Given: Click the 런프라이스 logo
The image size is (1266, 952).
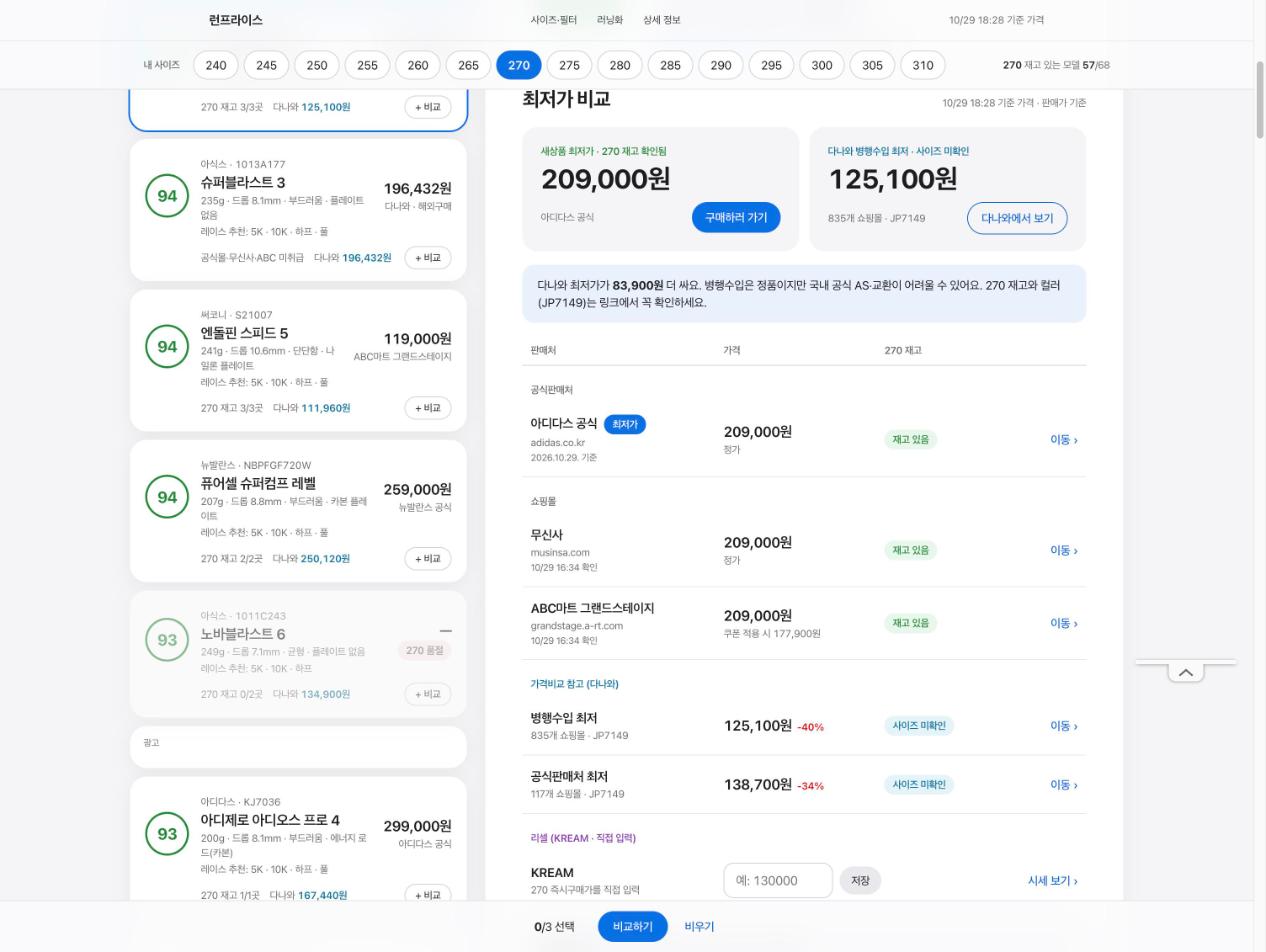Looking at the screenshot, I should 236,20.
